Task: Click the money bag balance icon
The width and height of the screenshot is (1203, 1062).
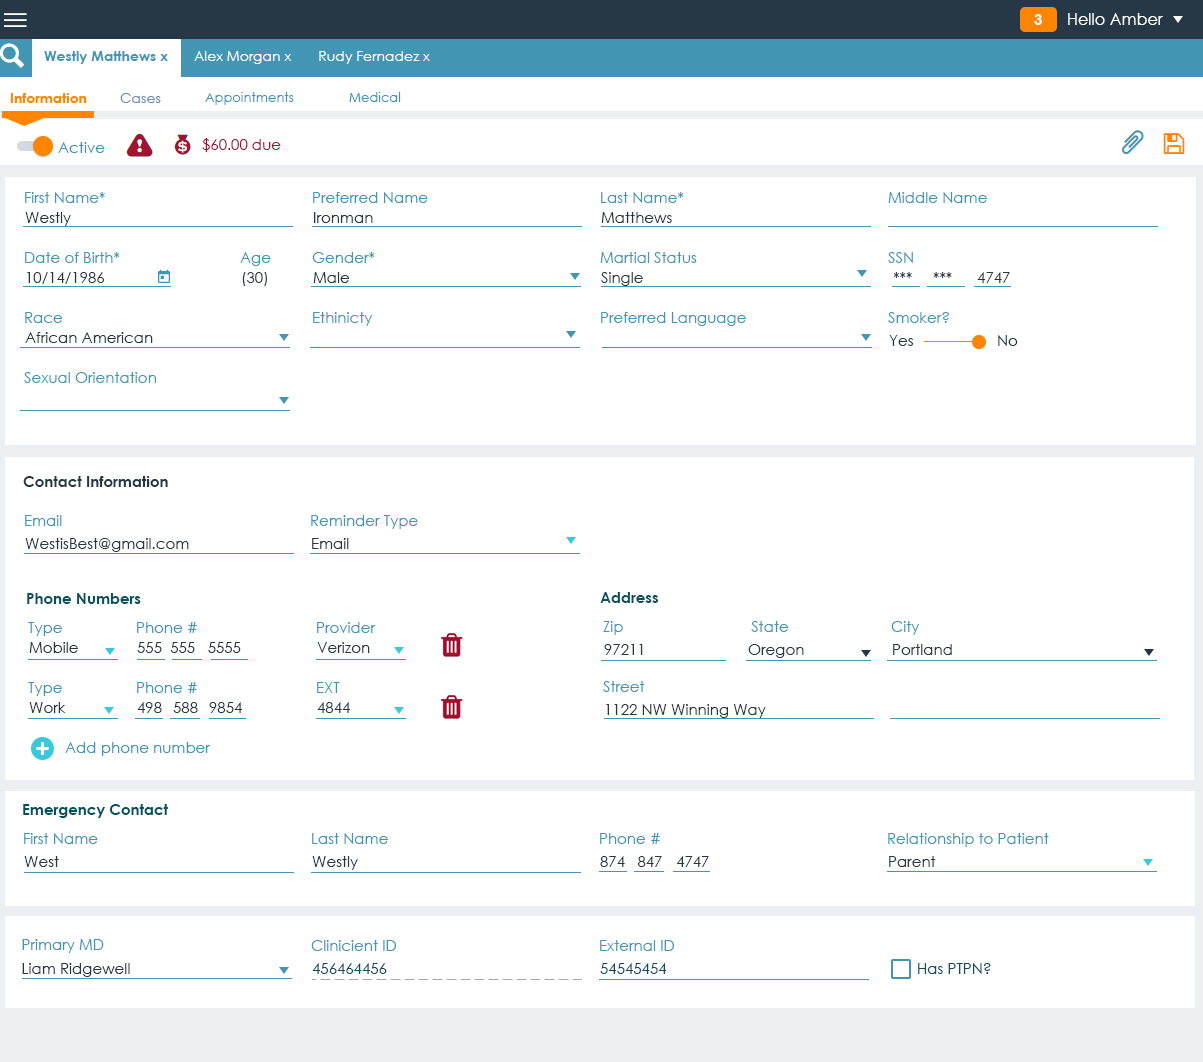Action: coord(182,145)
